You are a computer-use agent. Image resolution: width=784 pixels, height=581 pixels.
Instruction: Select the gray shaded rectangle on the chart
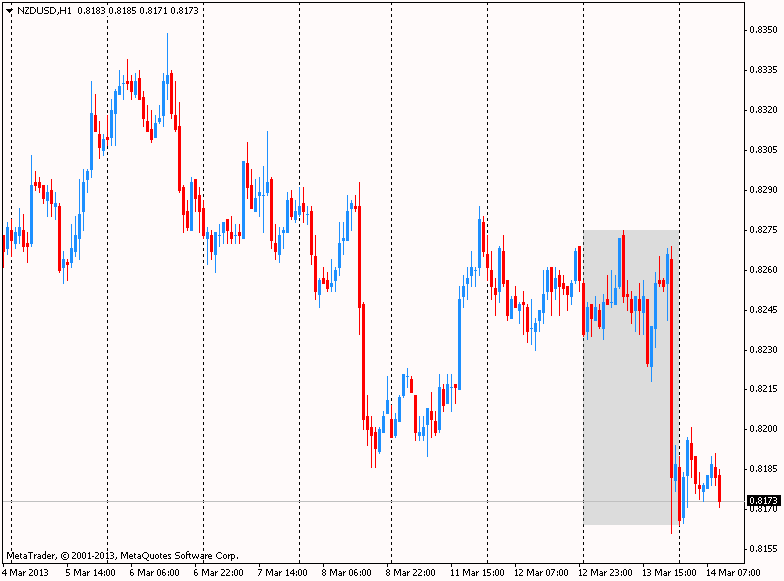[631, 378]
